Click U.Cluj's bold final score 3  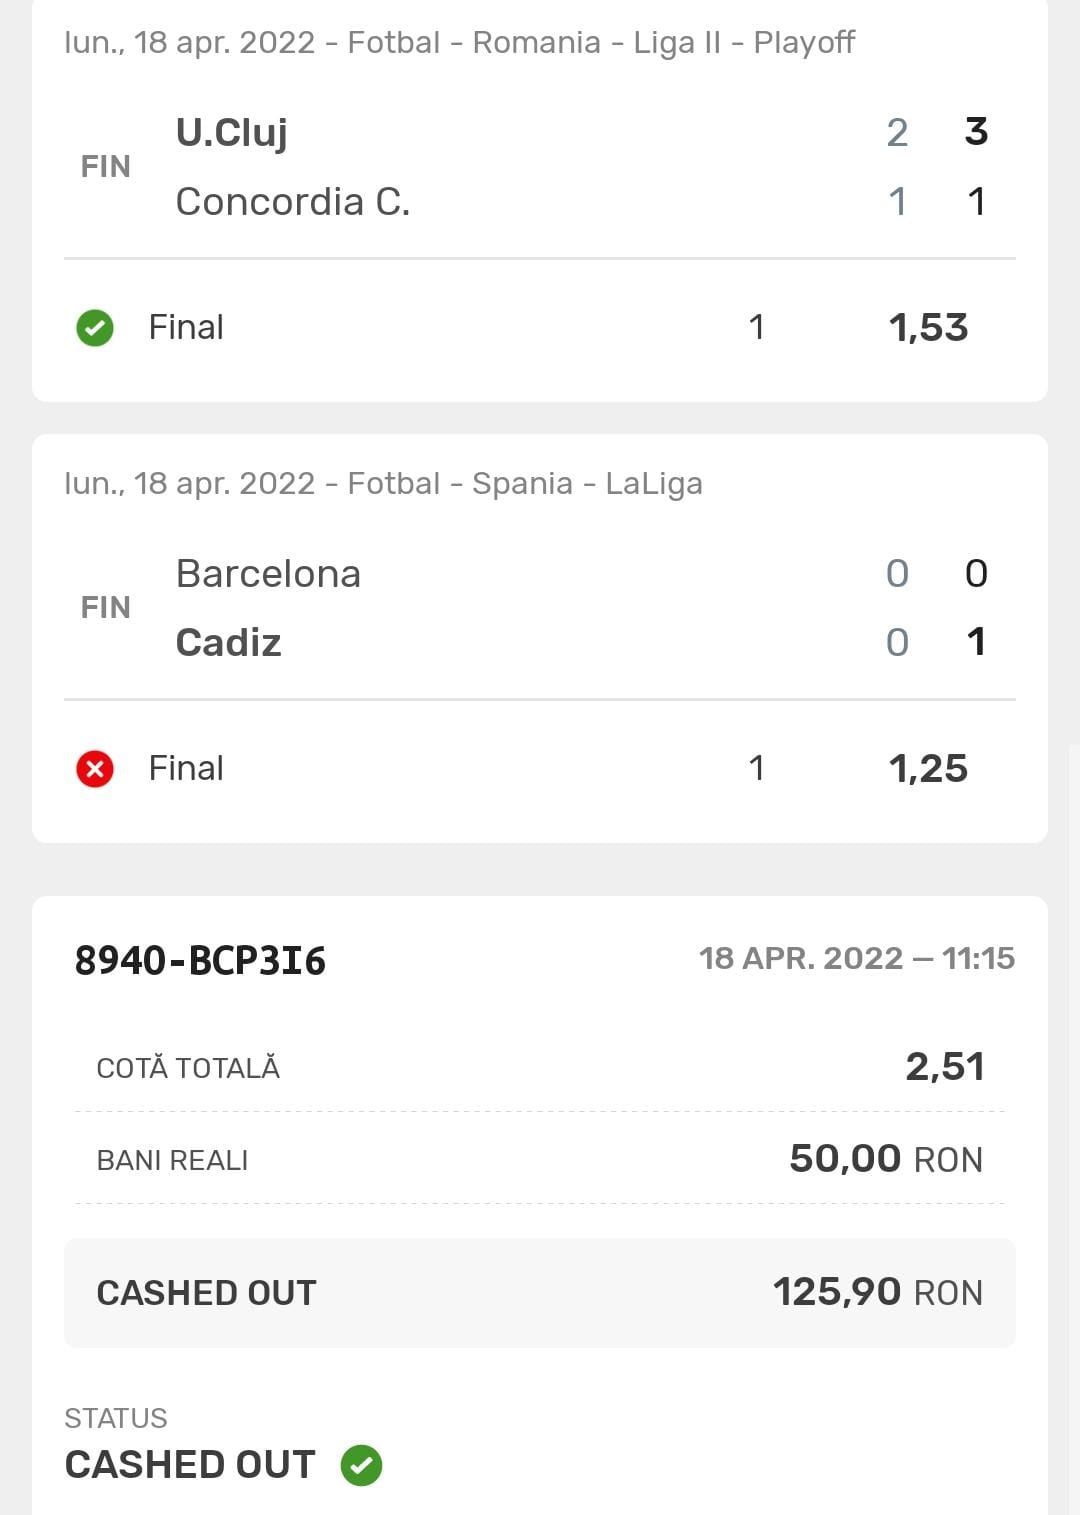pos(976,132)
